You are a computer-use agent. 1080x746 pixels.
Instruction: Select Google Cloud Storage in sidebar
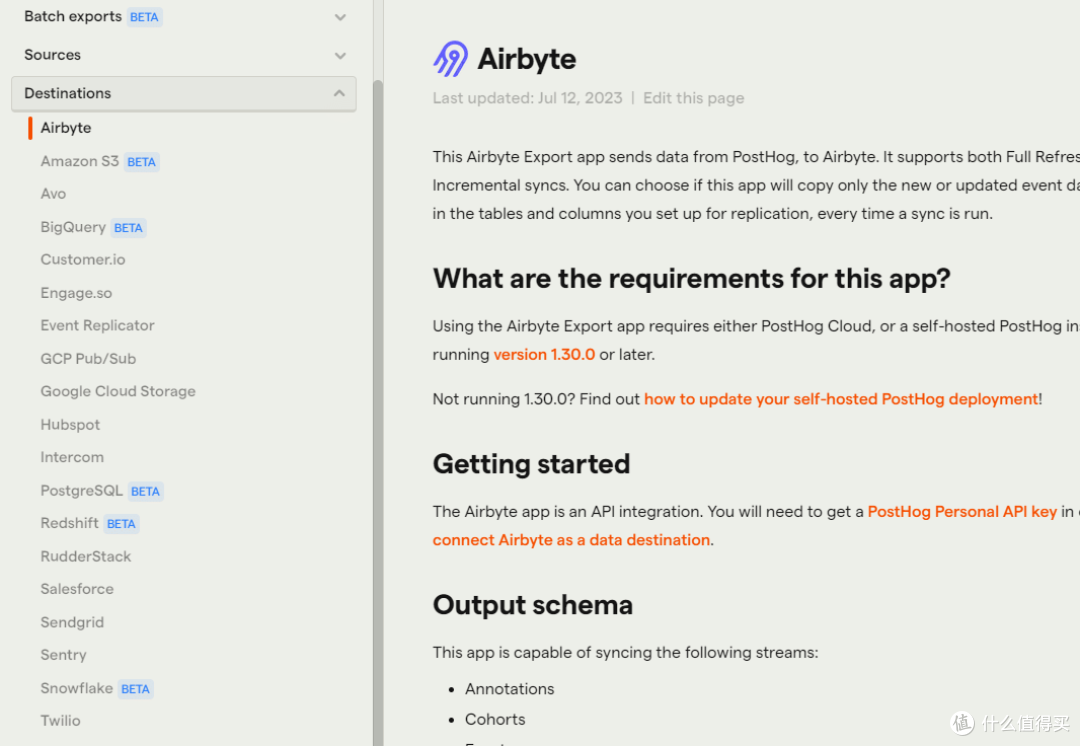(x=118, y=391)
